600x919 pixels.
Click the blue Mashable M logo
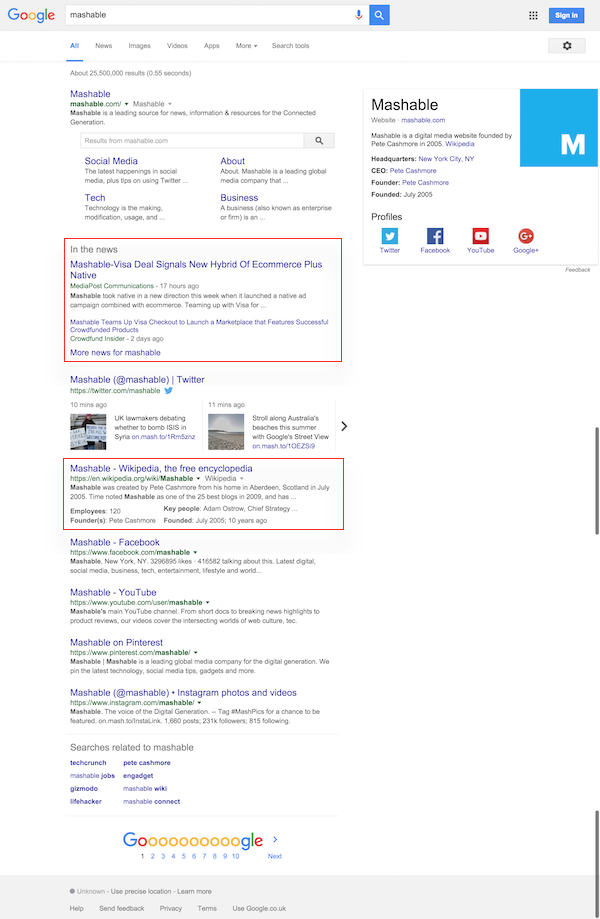pos(559,128)
